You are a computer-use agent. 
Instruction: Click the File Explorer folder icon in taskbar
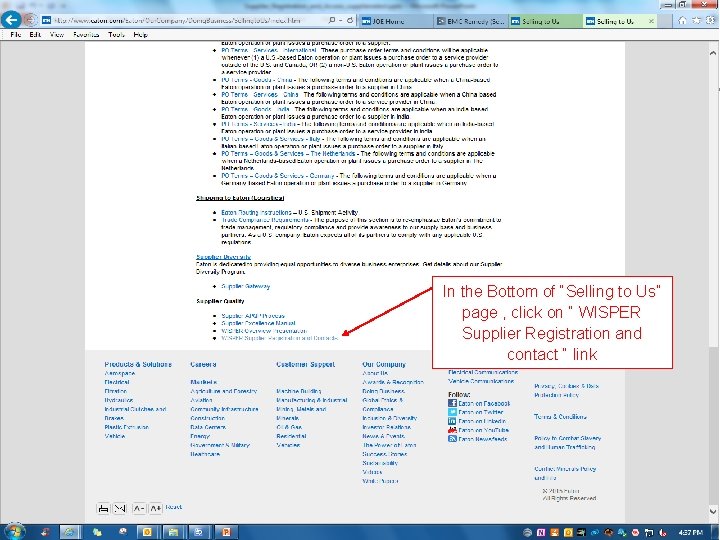pyautogui.click(x=173, y=532)
